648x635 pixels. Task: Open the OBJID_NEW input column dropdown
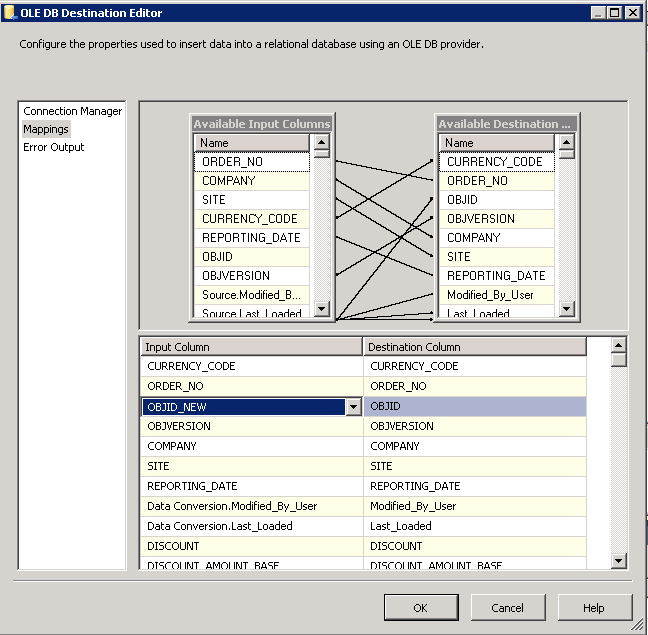click(x=352, y=407)
